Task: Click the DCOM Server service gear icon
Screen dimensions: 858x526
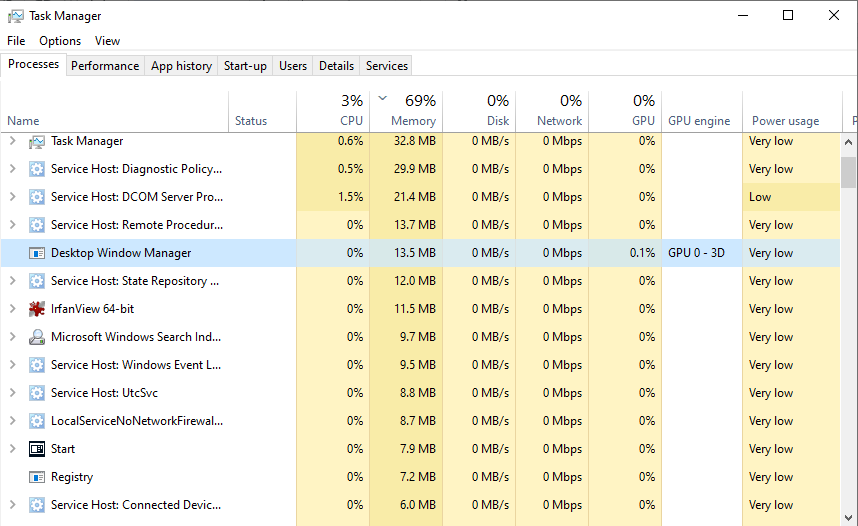Action: point(37,197)
